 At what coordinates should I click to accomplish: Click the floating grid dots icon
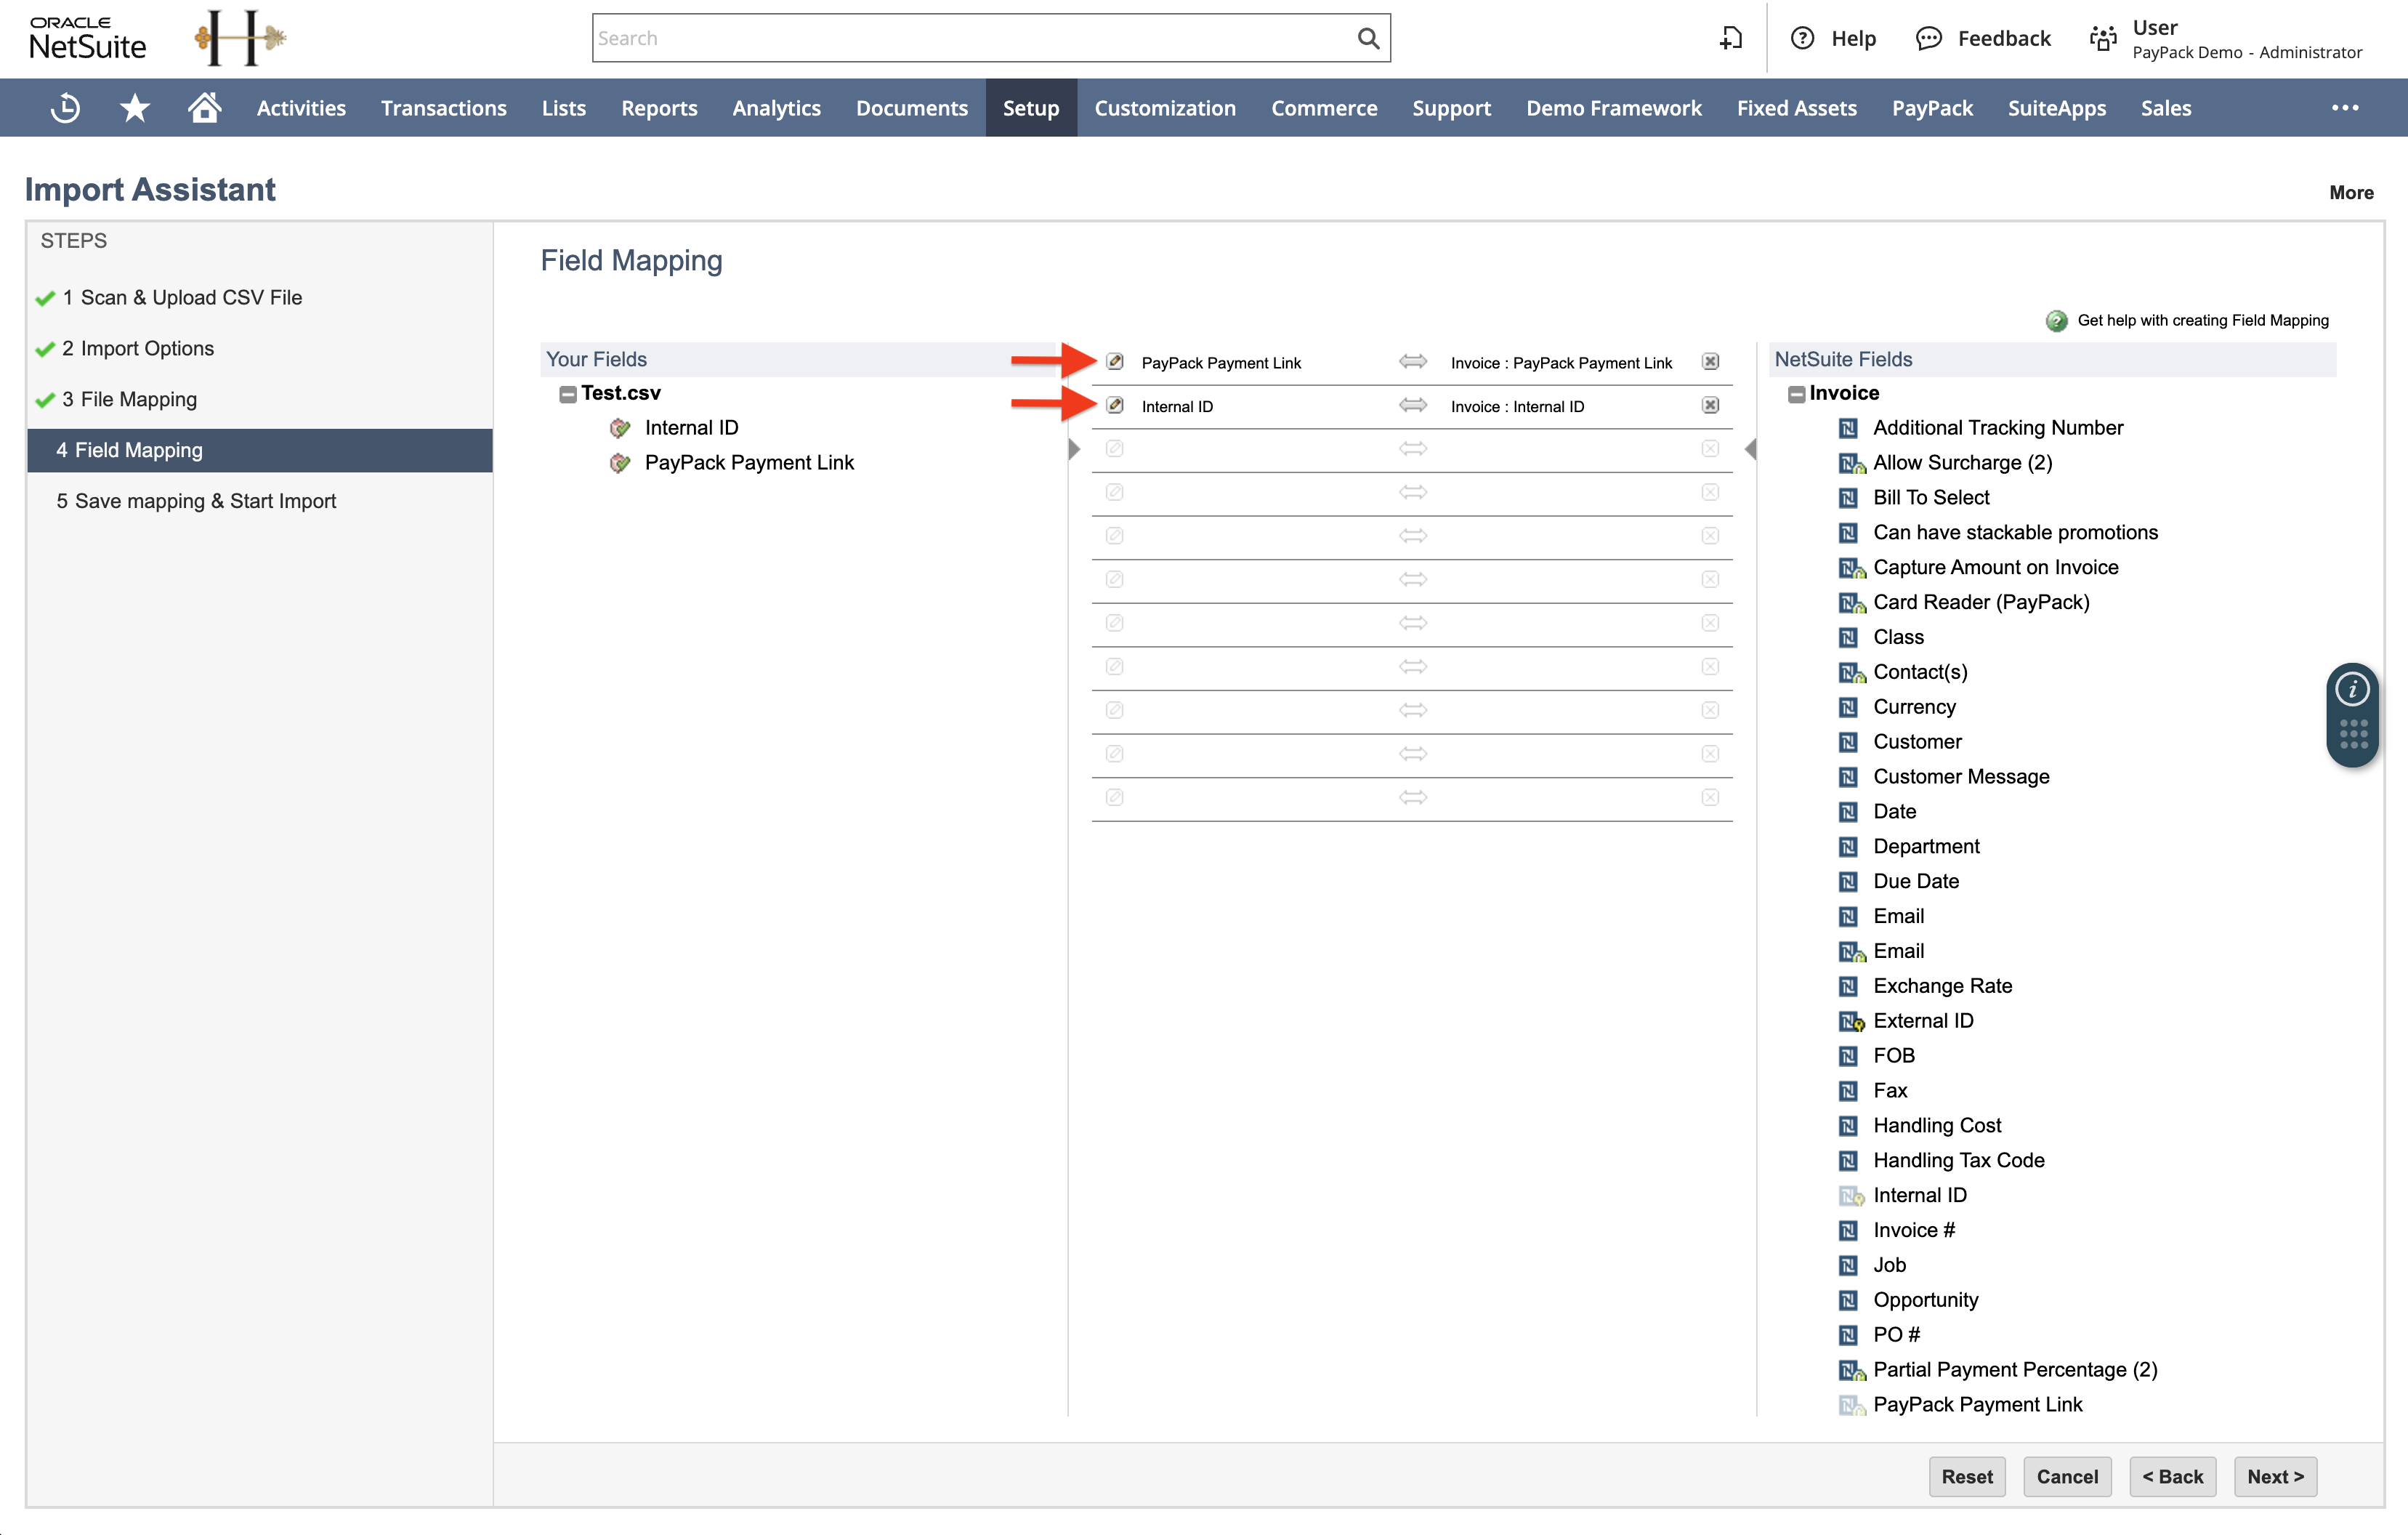2353,734
